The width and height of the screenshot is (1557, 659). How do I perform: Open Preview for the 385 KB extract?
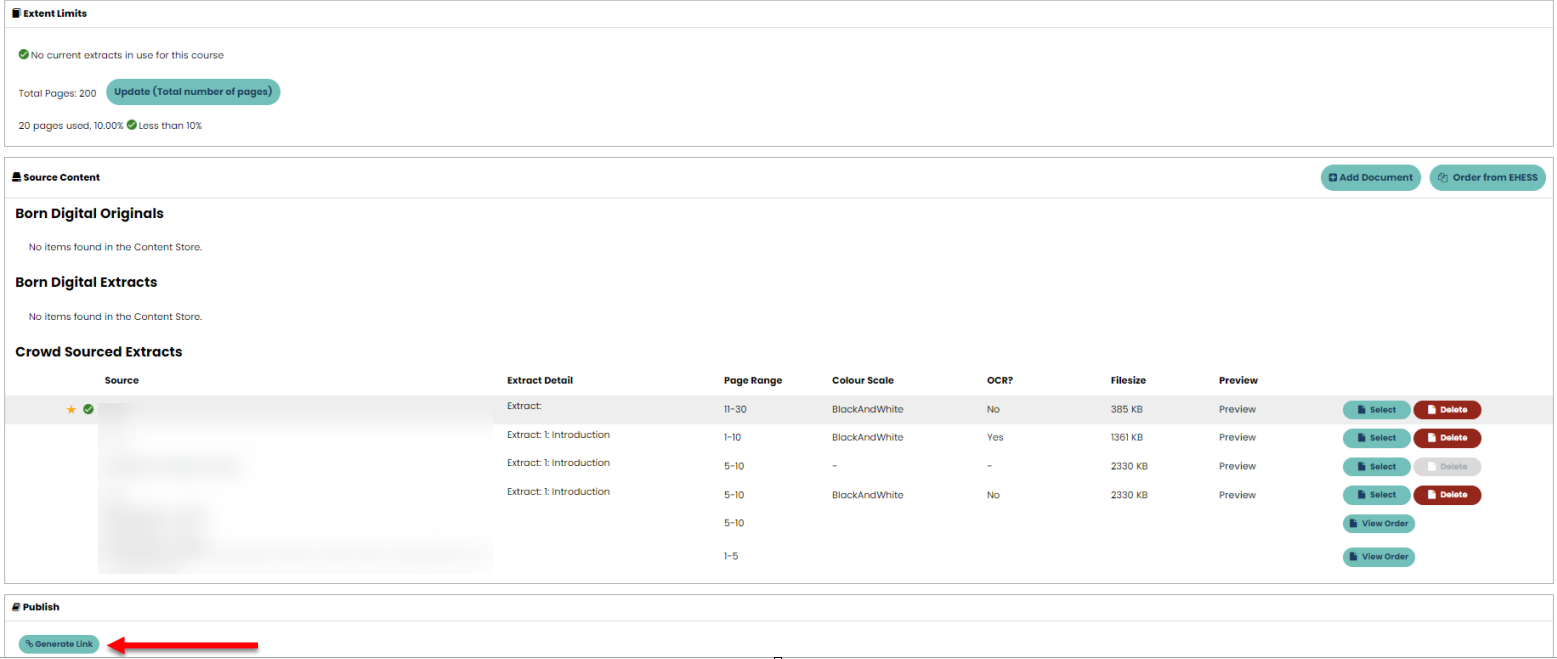[1237, 410]
